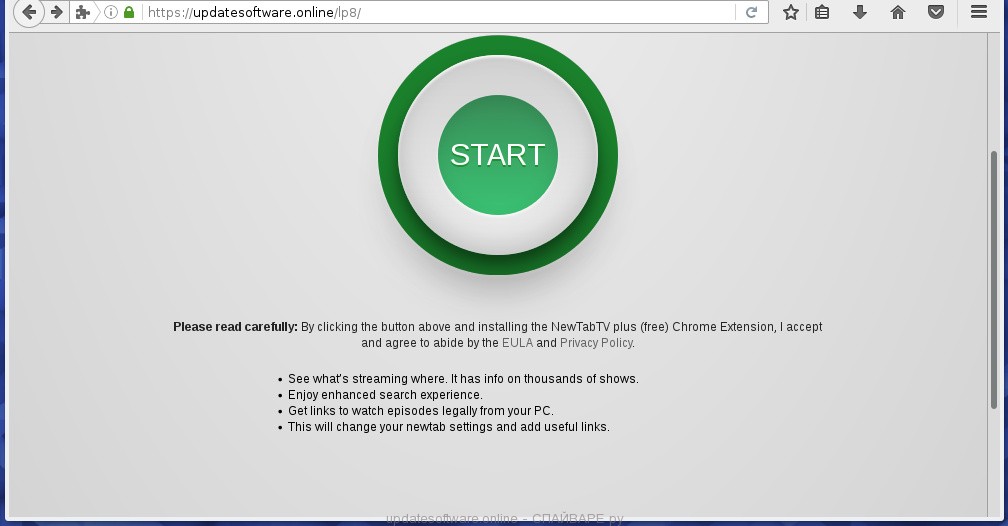Open the Privacy Policy link
1008x526 pixels.
coord(596,343)
